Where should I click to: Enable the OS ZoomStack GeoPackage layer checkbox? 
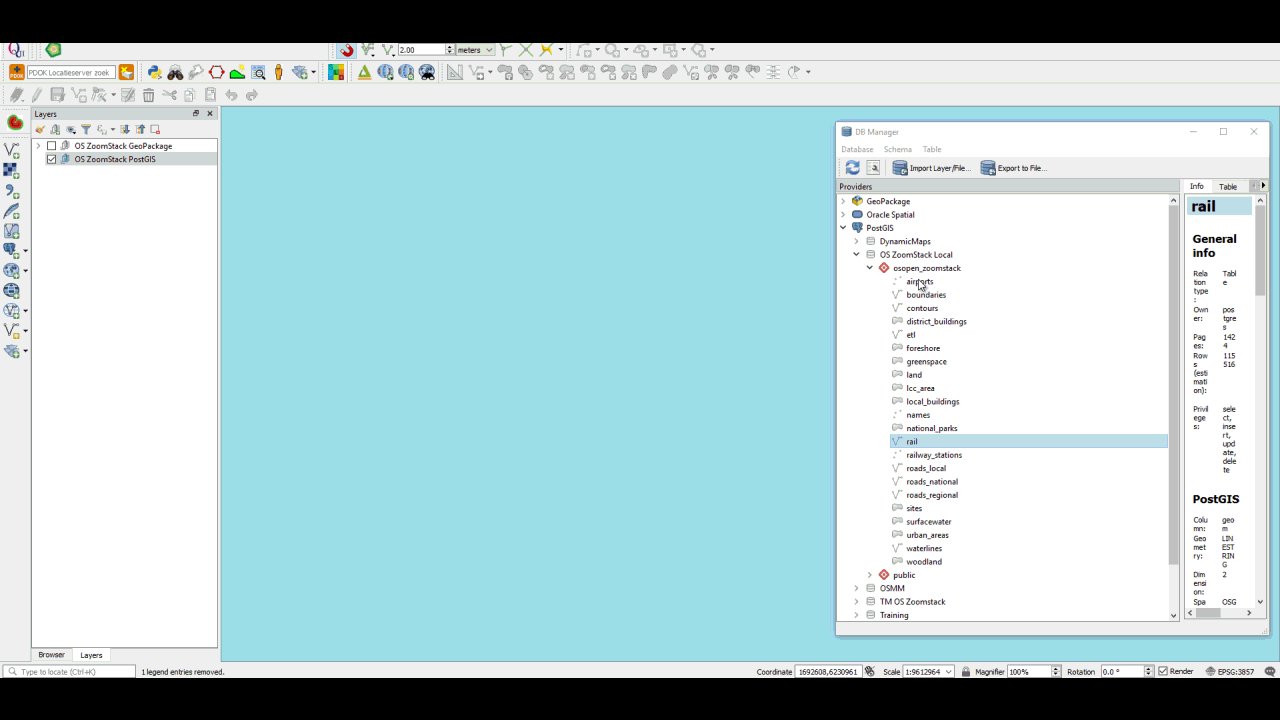51,146
